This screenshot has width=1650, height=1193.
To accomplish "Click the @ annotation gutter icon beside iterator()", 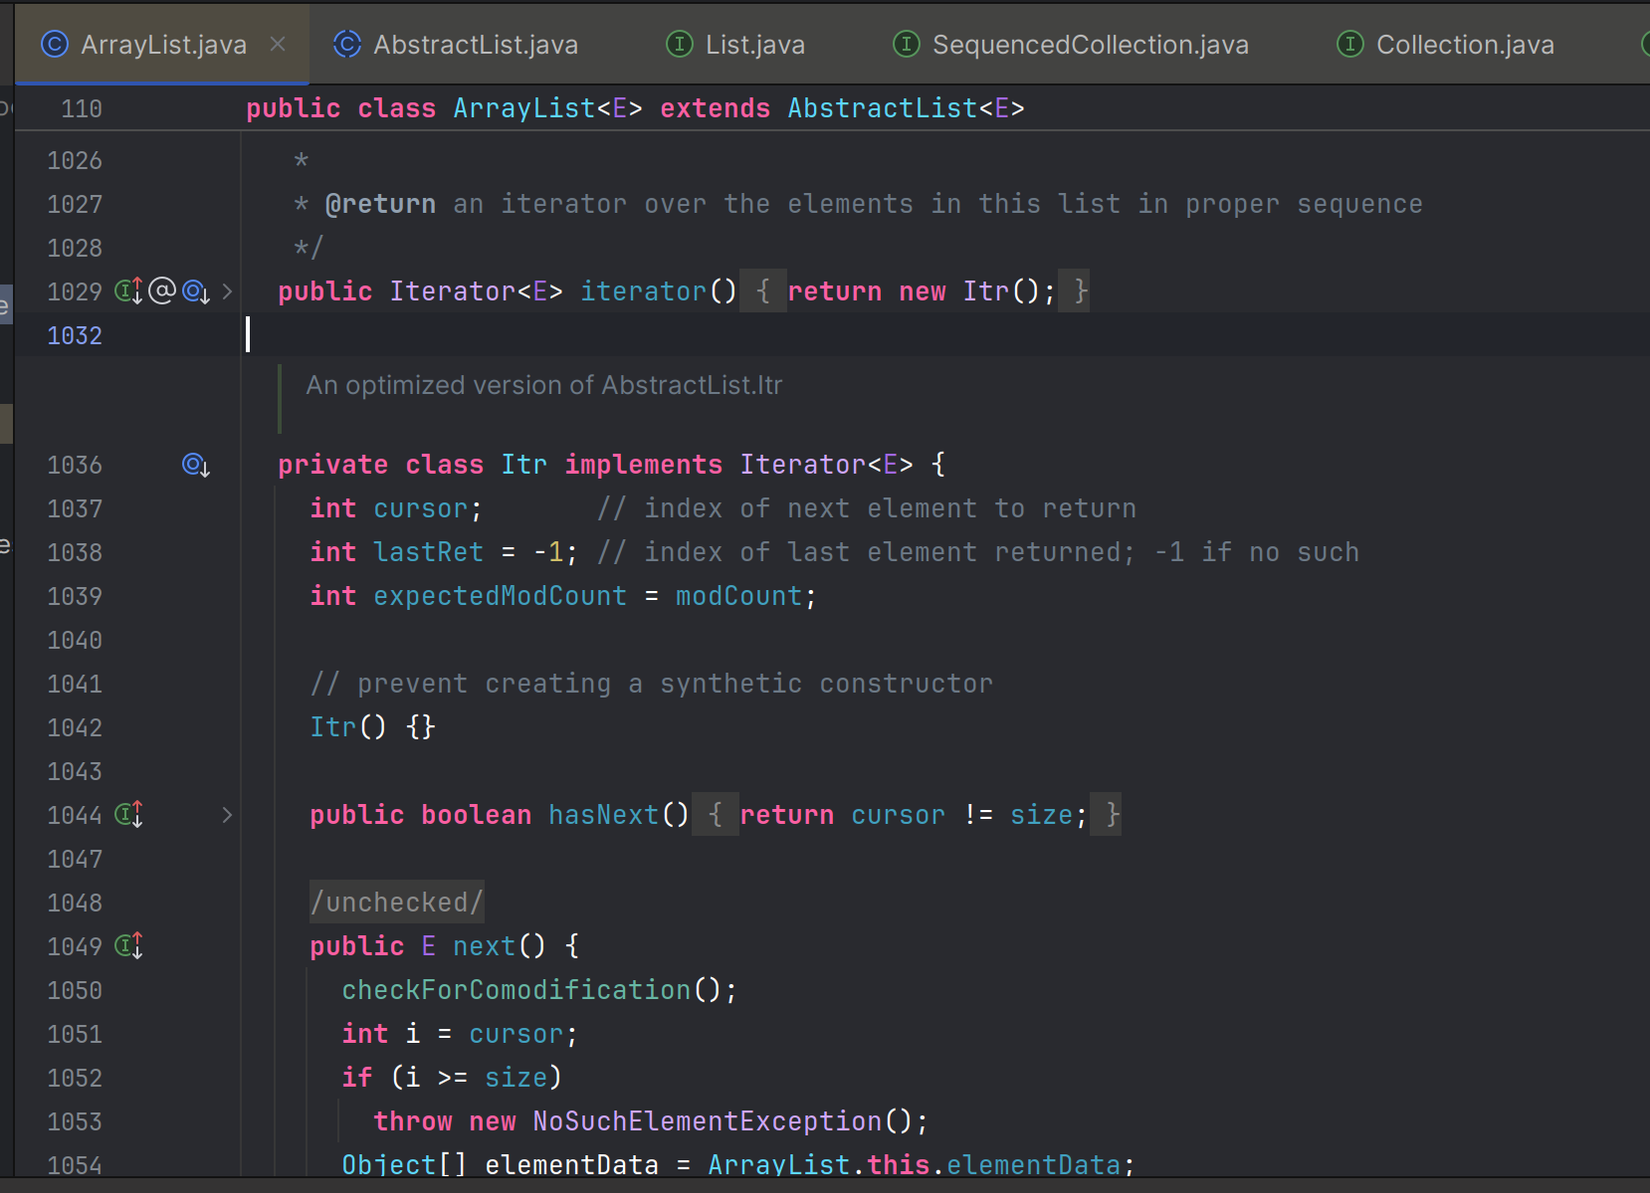I will coord(161,291).
